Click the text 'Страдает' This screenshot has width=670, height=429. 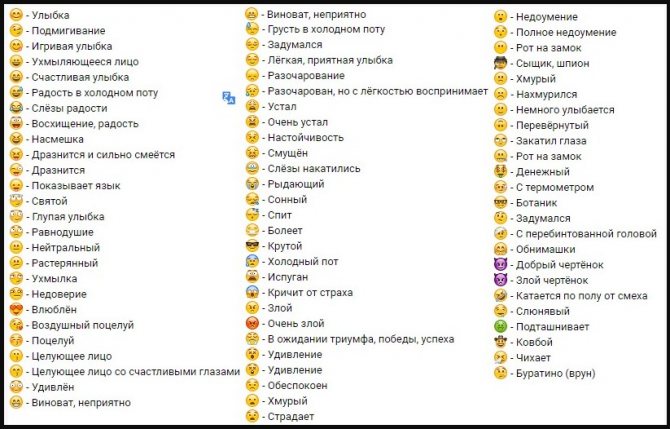click(x=291, y=417)
